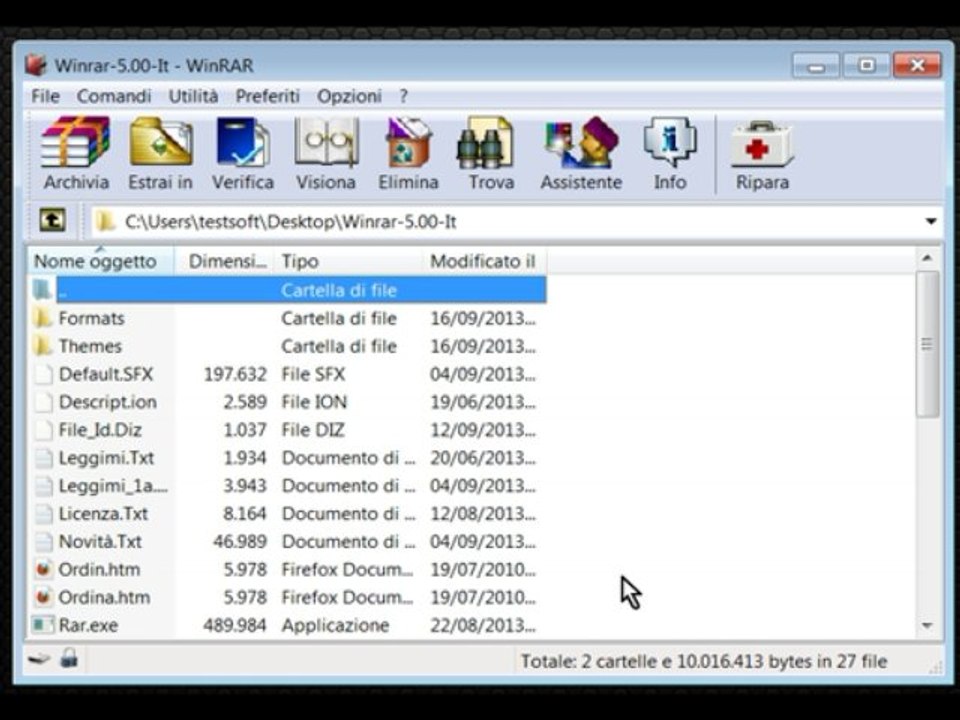This screenshot has width=960, height=720.
Task: Click the Default.SFX file icon
Action: (x=43, y=373)
